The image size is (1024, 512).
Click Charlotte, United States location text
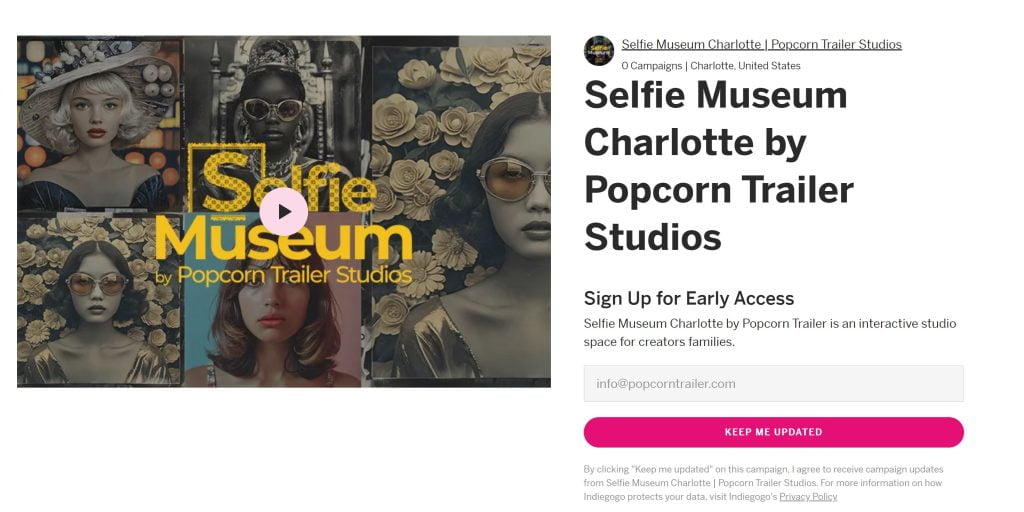click(x=745, y=66)
